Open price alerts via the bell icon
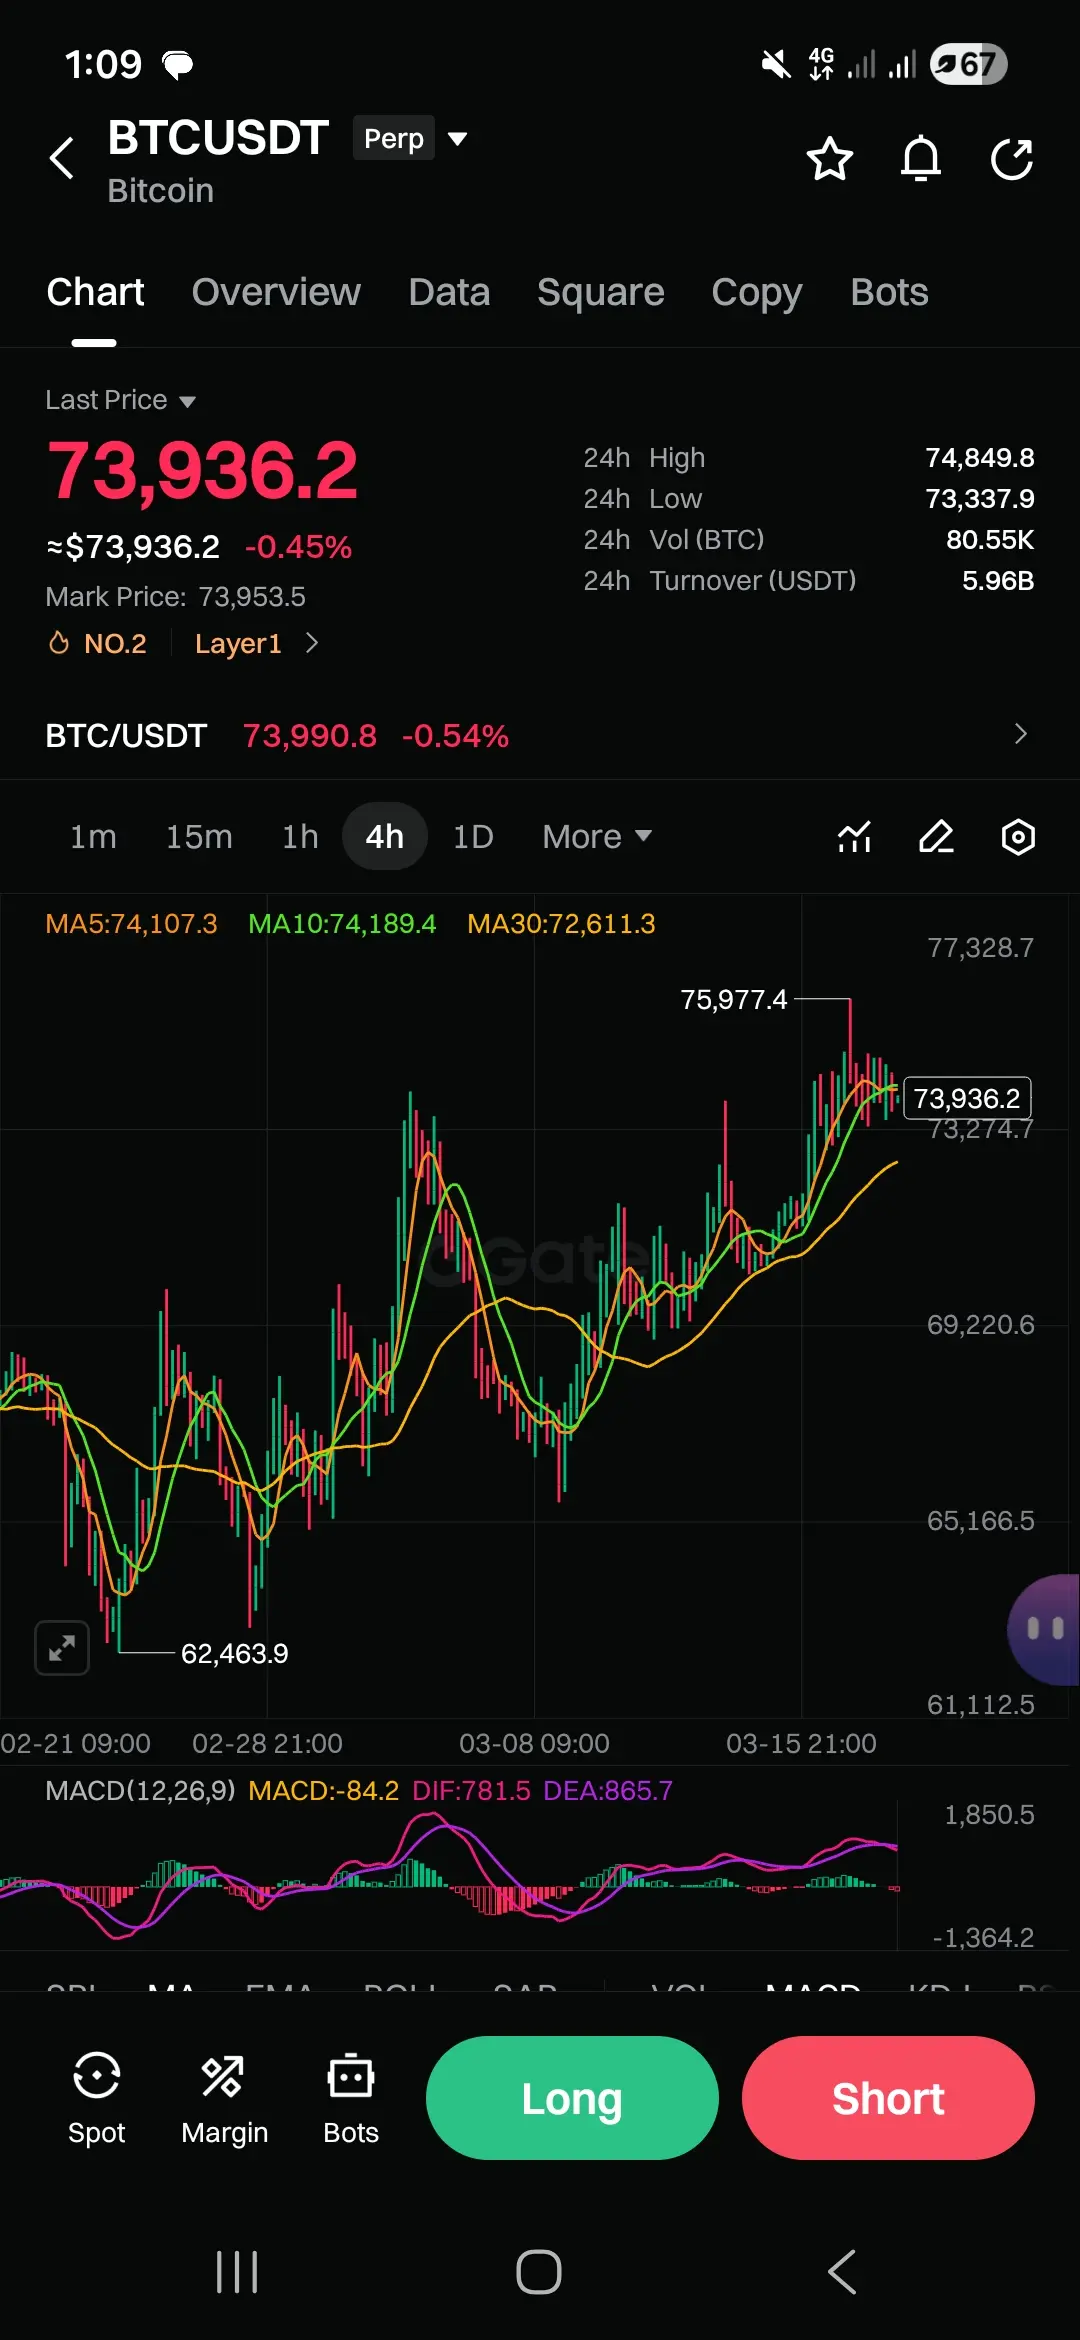1080x2340 pixels. pos(920,159)
